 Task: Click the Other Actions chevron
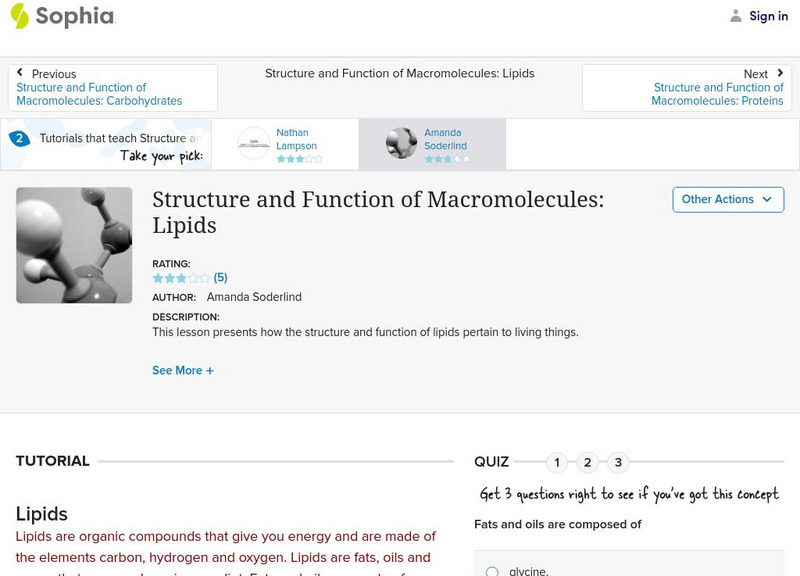(768, 199)
